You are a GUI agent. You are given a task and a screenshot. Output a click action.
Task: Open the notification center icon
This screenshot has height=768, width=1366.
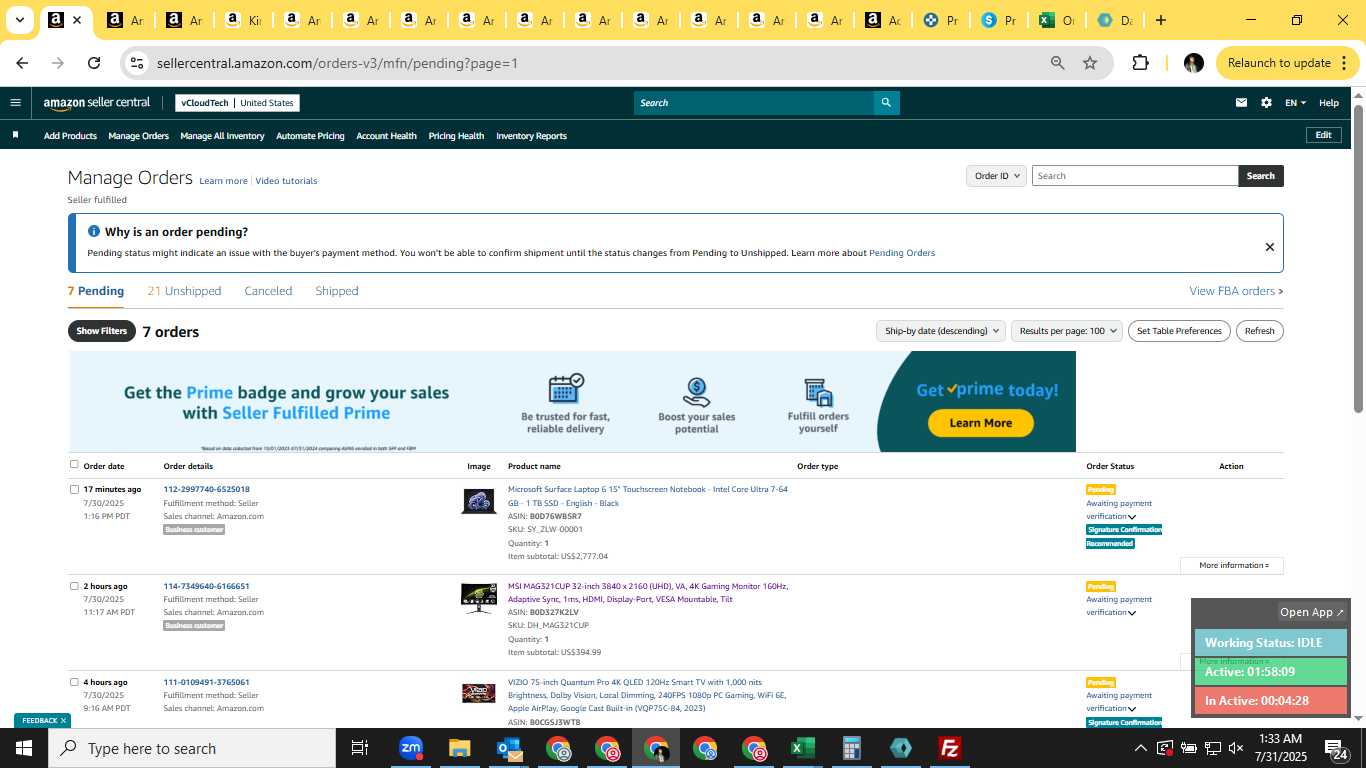pyautogui.click(x=1338, y=748)
